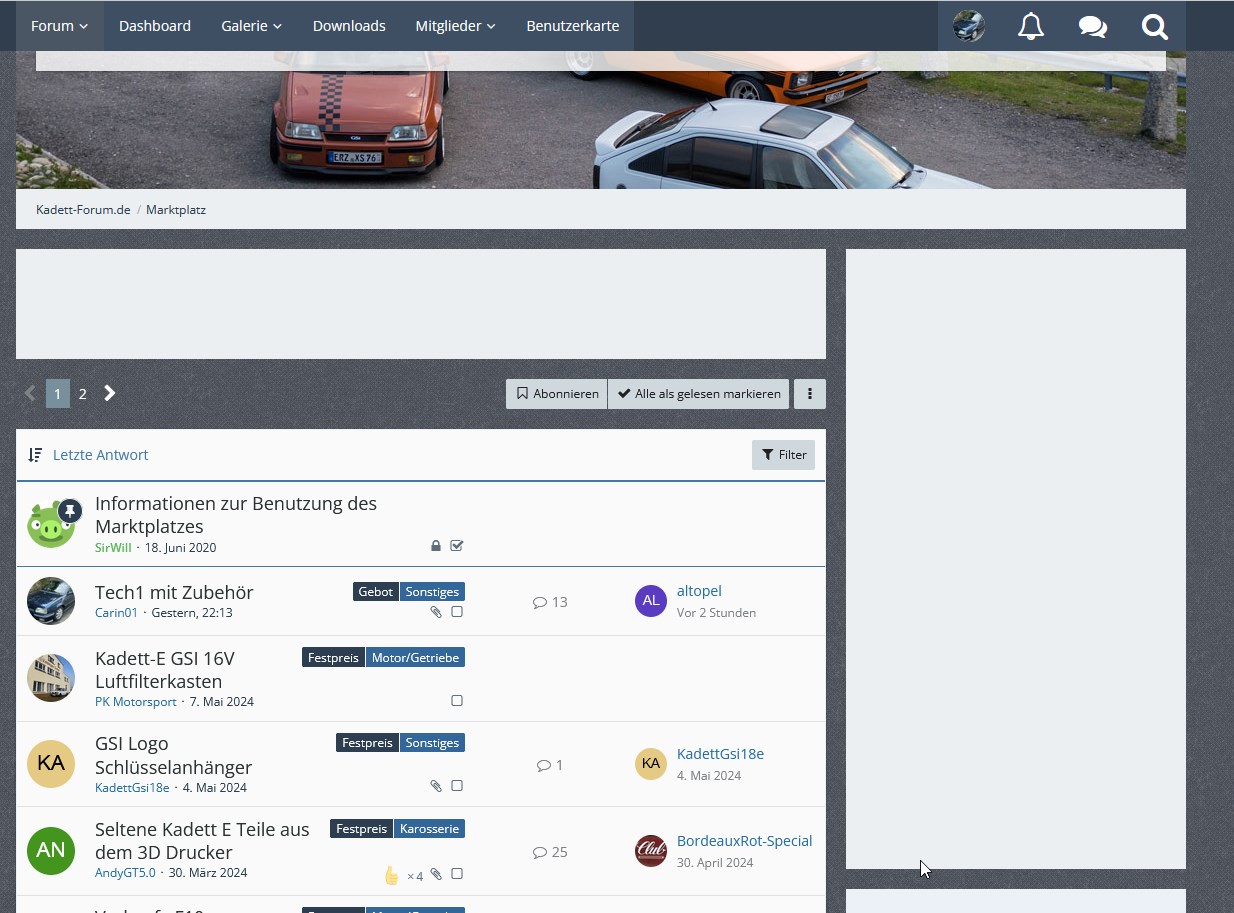Tick the checkbox for Tech1 mit Zubehör
The image size is (1234, 913).
tap(457, 612)
